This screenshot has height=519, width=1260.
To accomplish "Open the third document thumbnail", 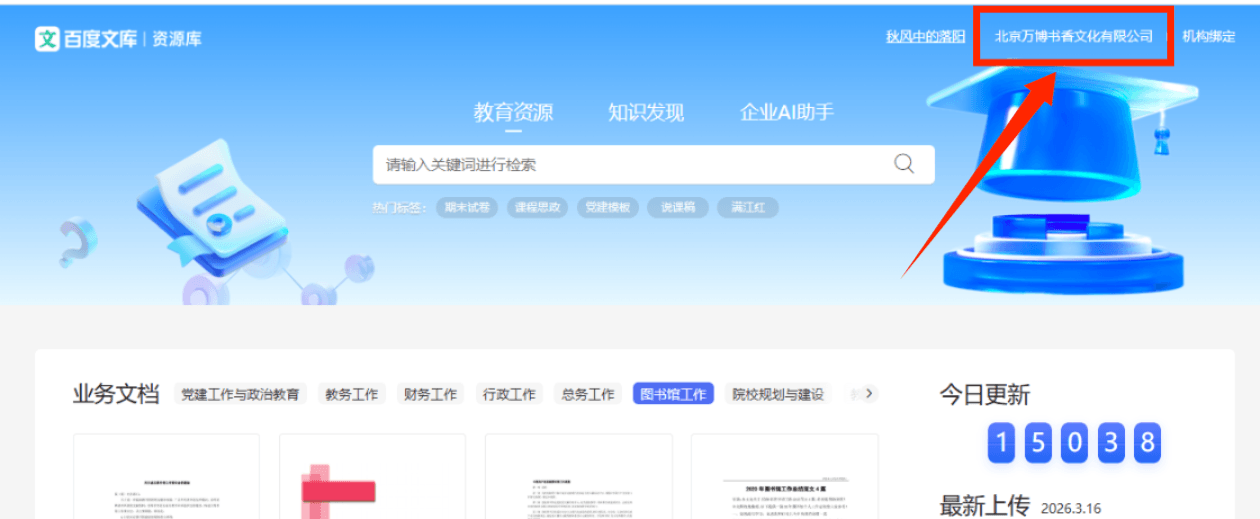I will click(578, 476).
